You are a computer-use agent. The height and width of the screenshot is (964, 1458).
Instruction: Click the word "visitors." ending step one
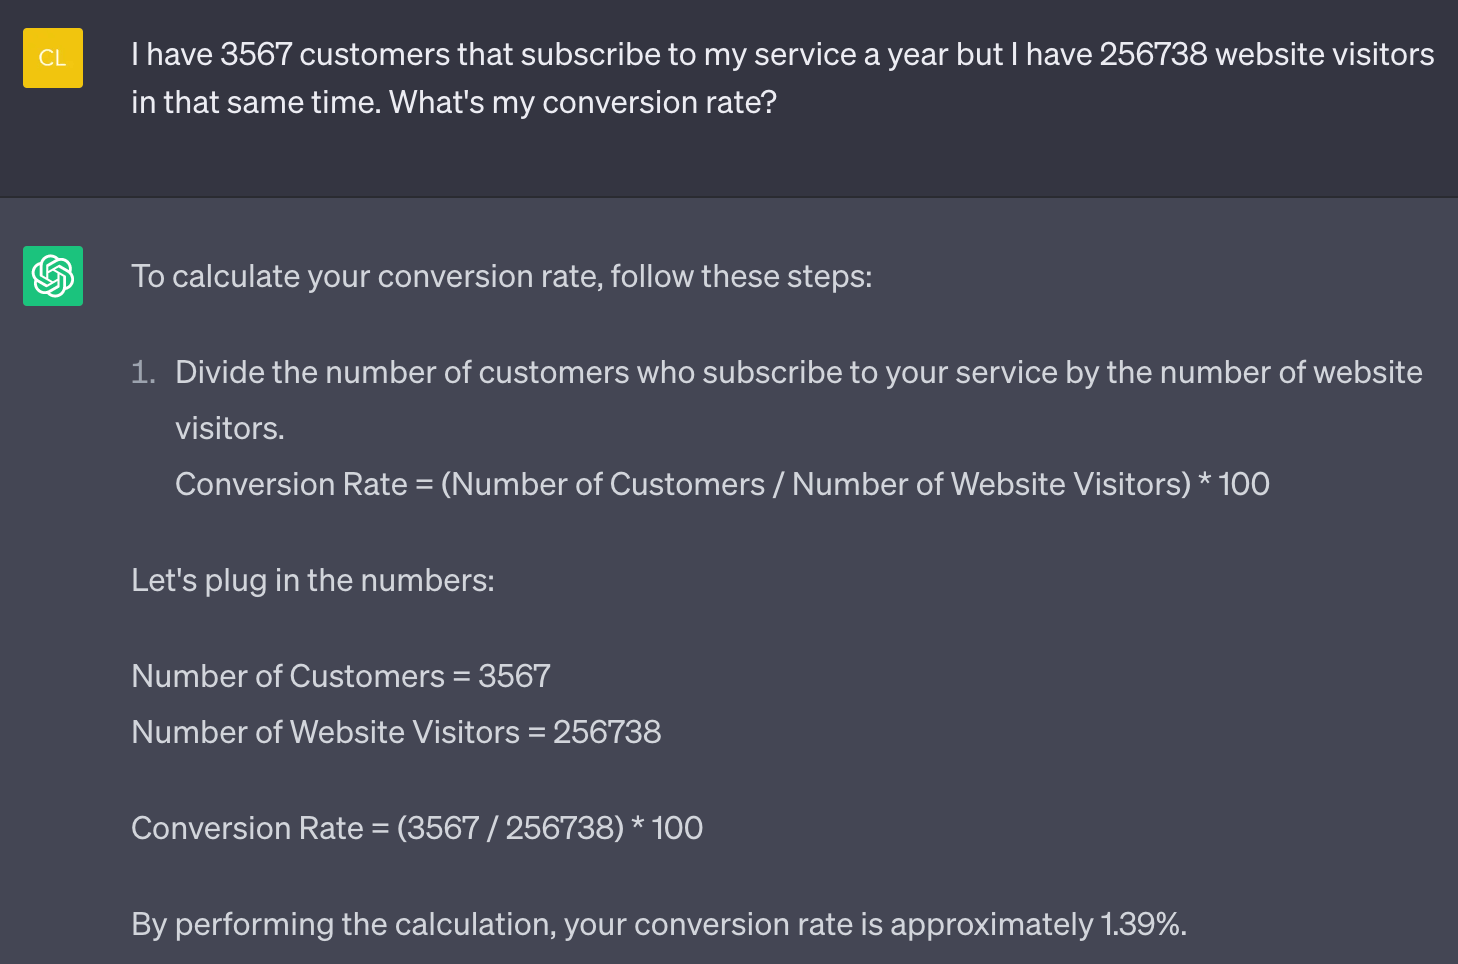[230, 428]
